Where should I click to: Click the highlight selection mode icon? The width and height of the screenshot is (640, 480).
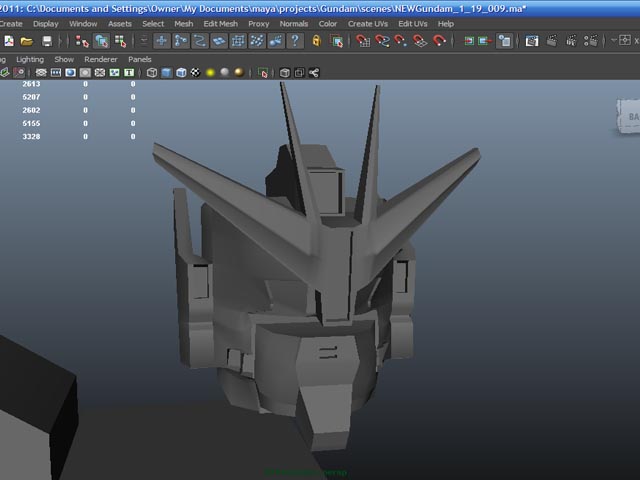[x=337, y=41]
